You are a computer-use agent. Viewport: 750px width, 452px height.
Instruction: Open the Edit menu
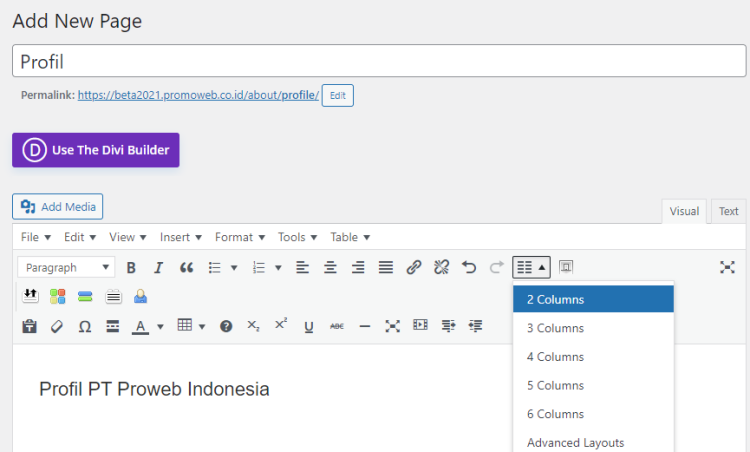80,237
